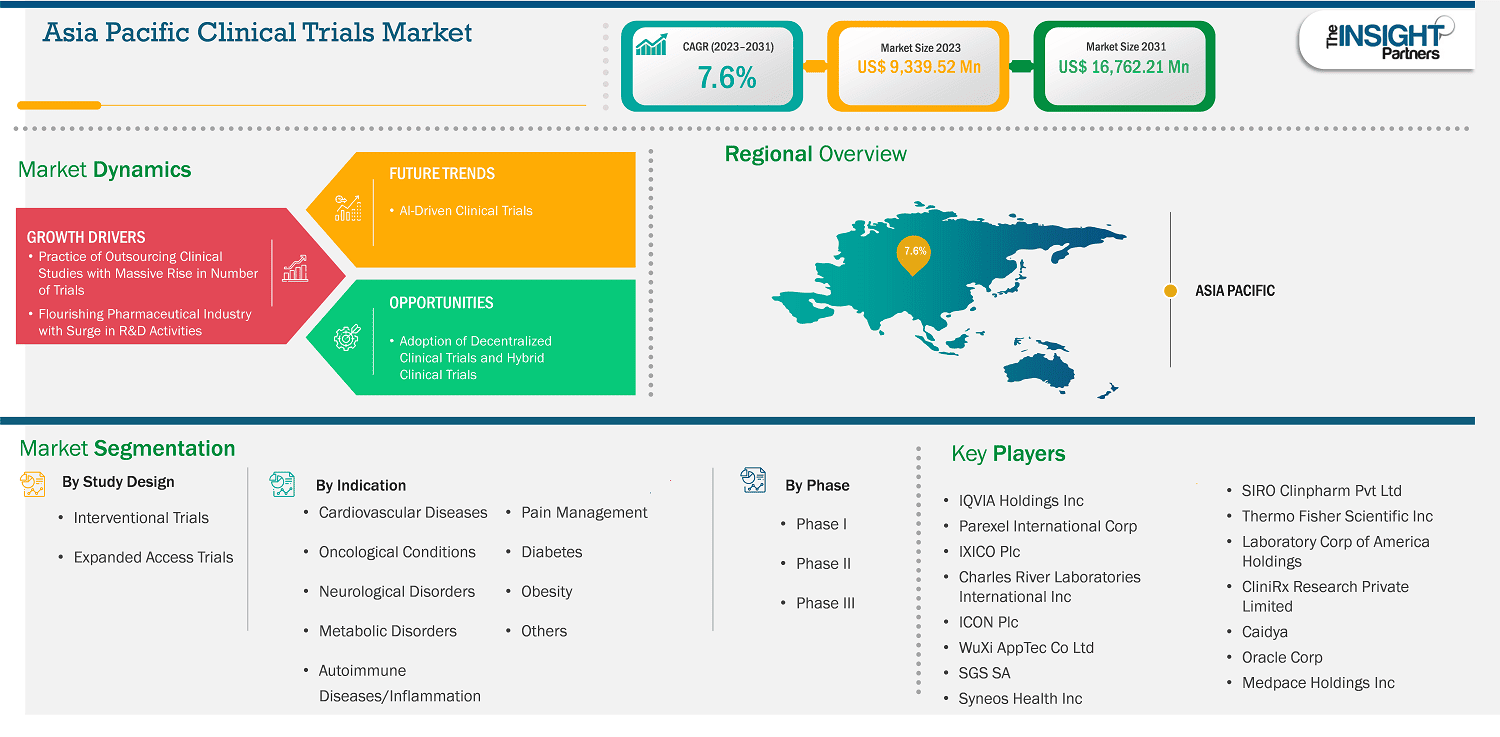Click the By Study Design document icon
The width and height of the screenshot is (1500, 737).
tap(33, 484)
